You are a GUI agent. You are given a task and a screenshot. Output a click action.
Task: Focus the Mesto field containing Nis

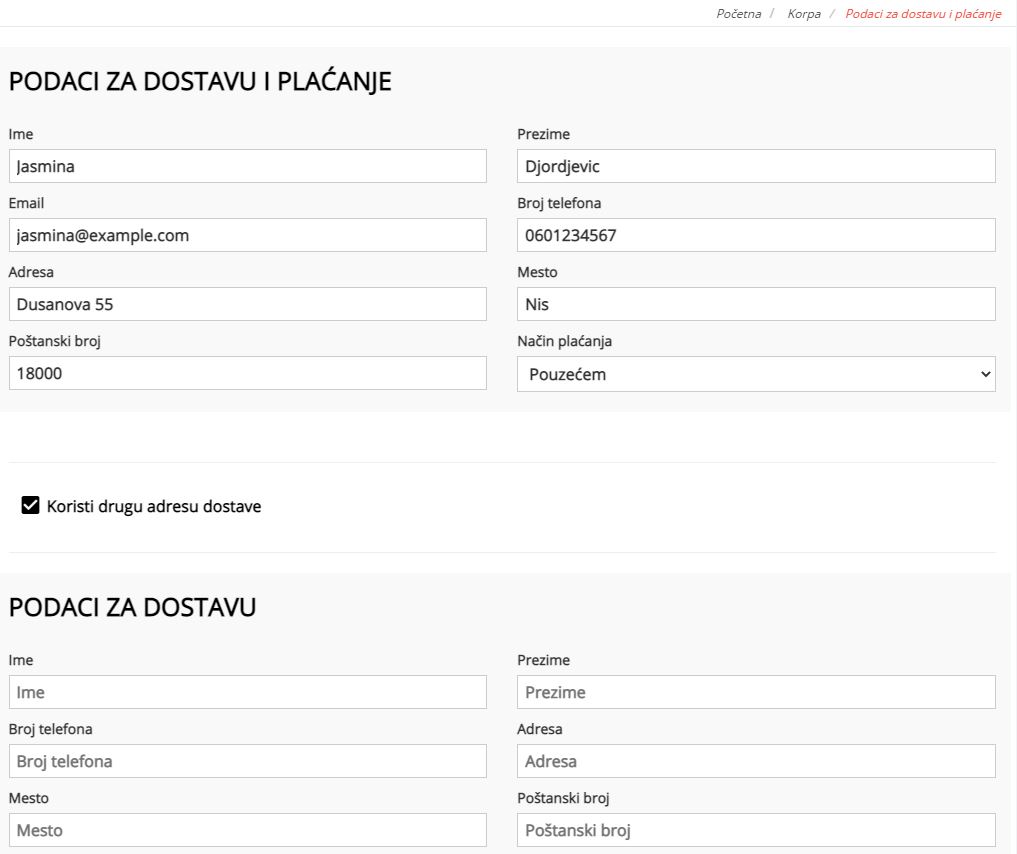(x=755, y=304)
